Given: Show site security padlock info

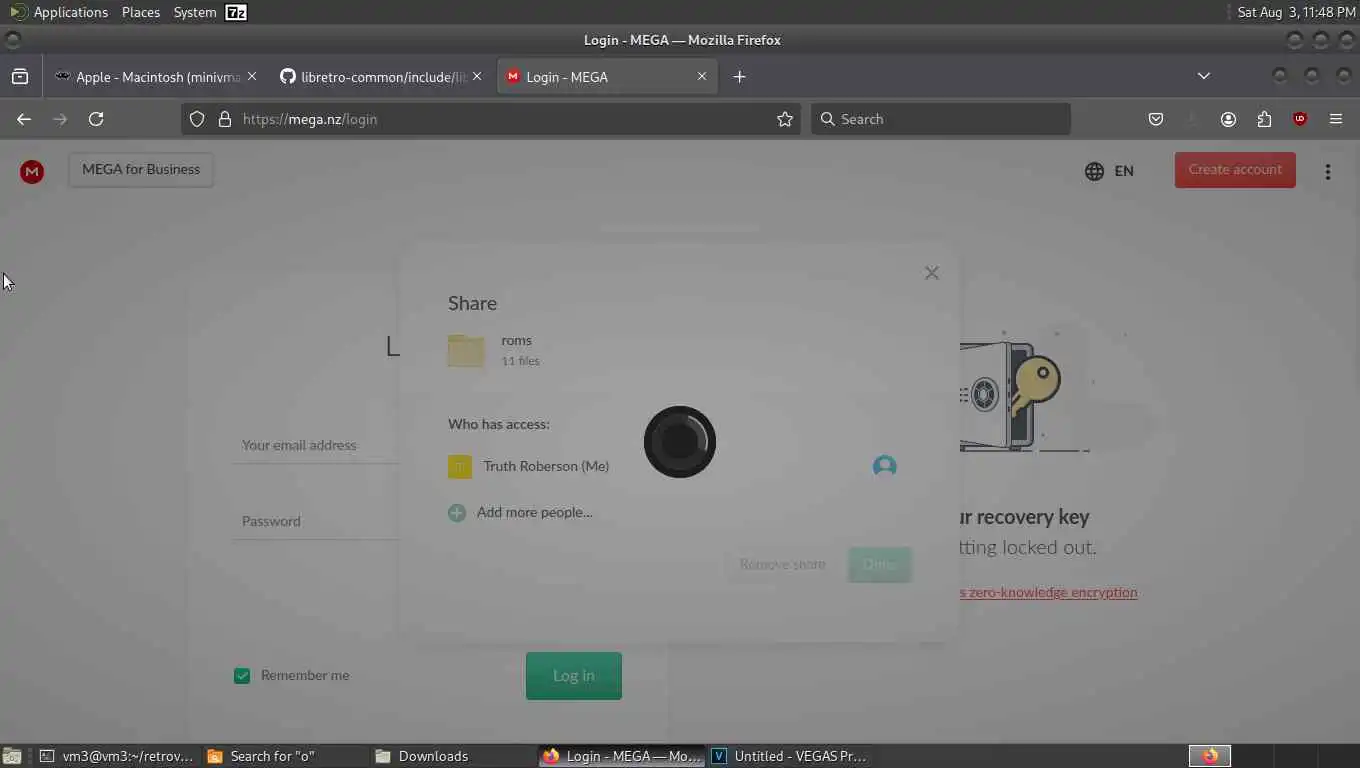Looking at the screenshot, I should (x=225, y=119).
